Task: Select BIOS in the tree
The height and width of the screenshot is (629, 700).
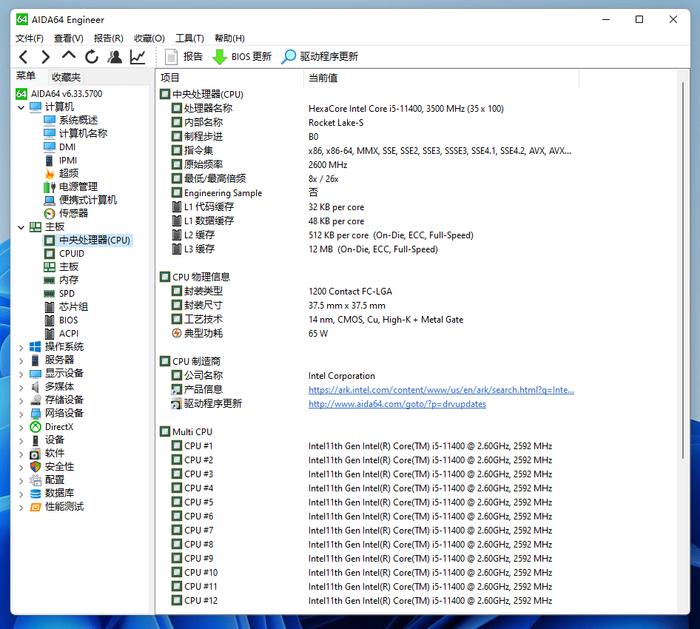Action: (61, 320)
